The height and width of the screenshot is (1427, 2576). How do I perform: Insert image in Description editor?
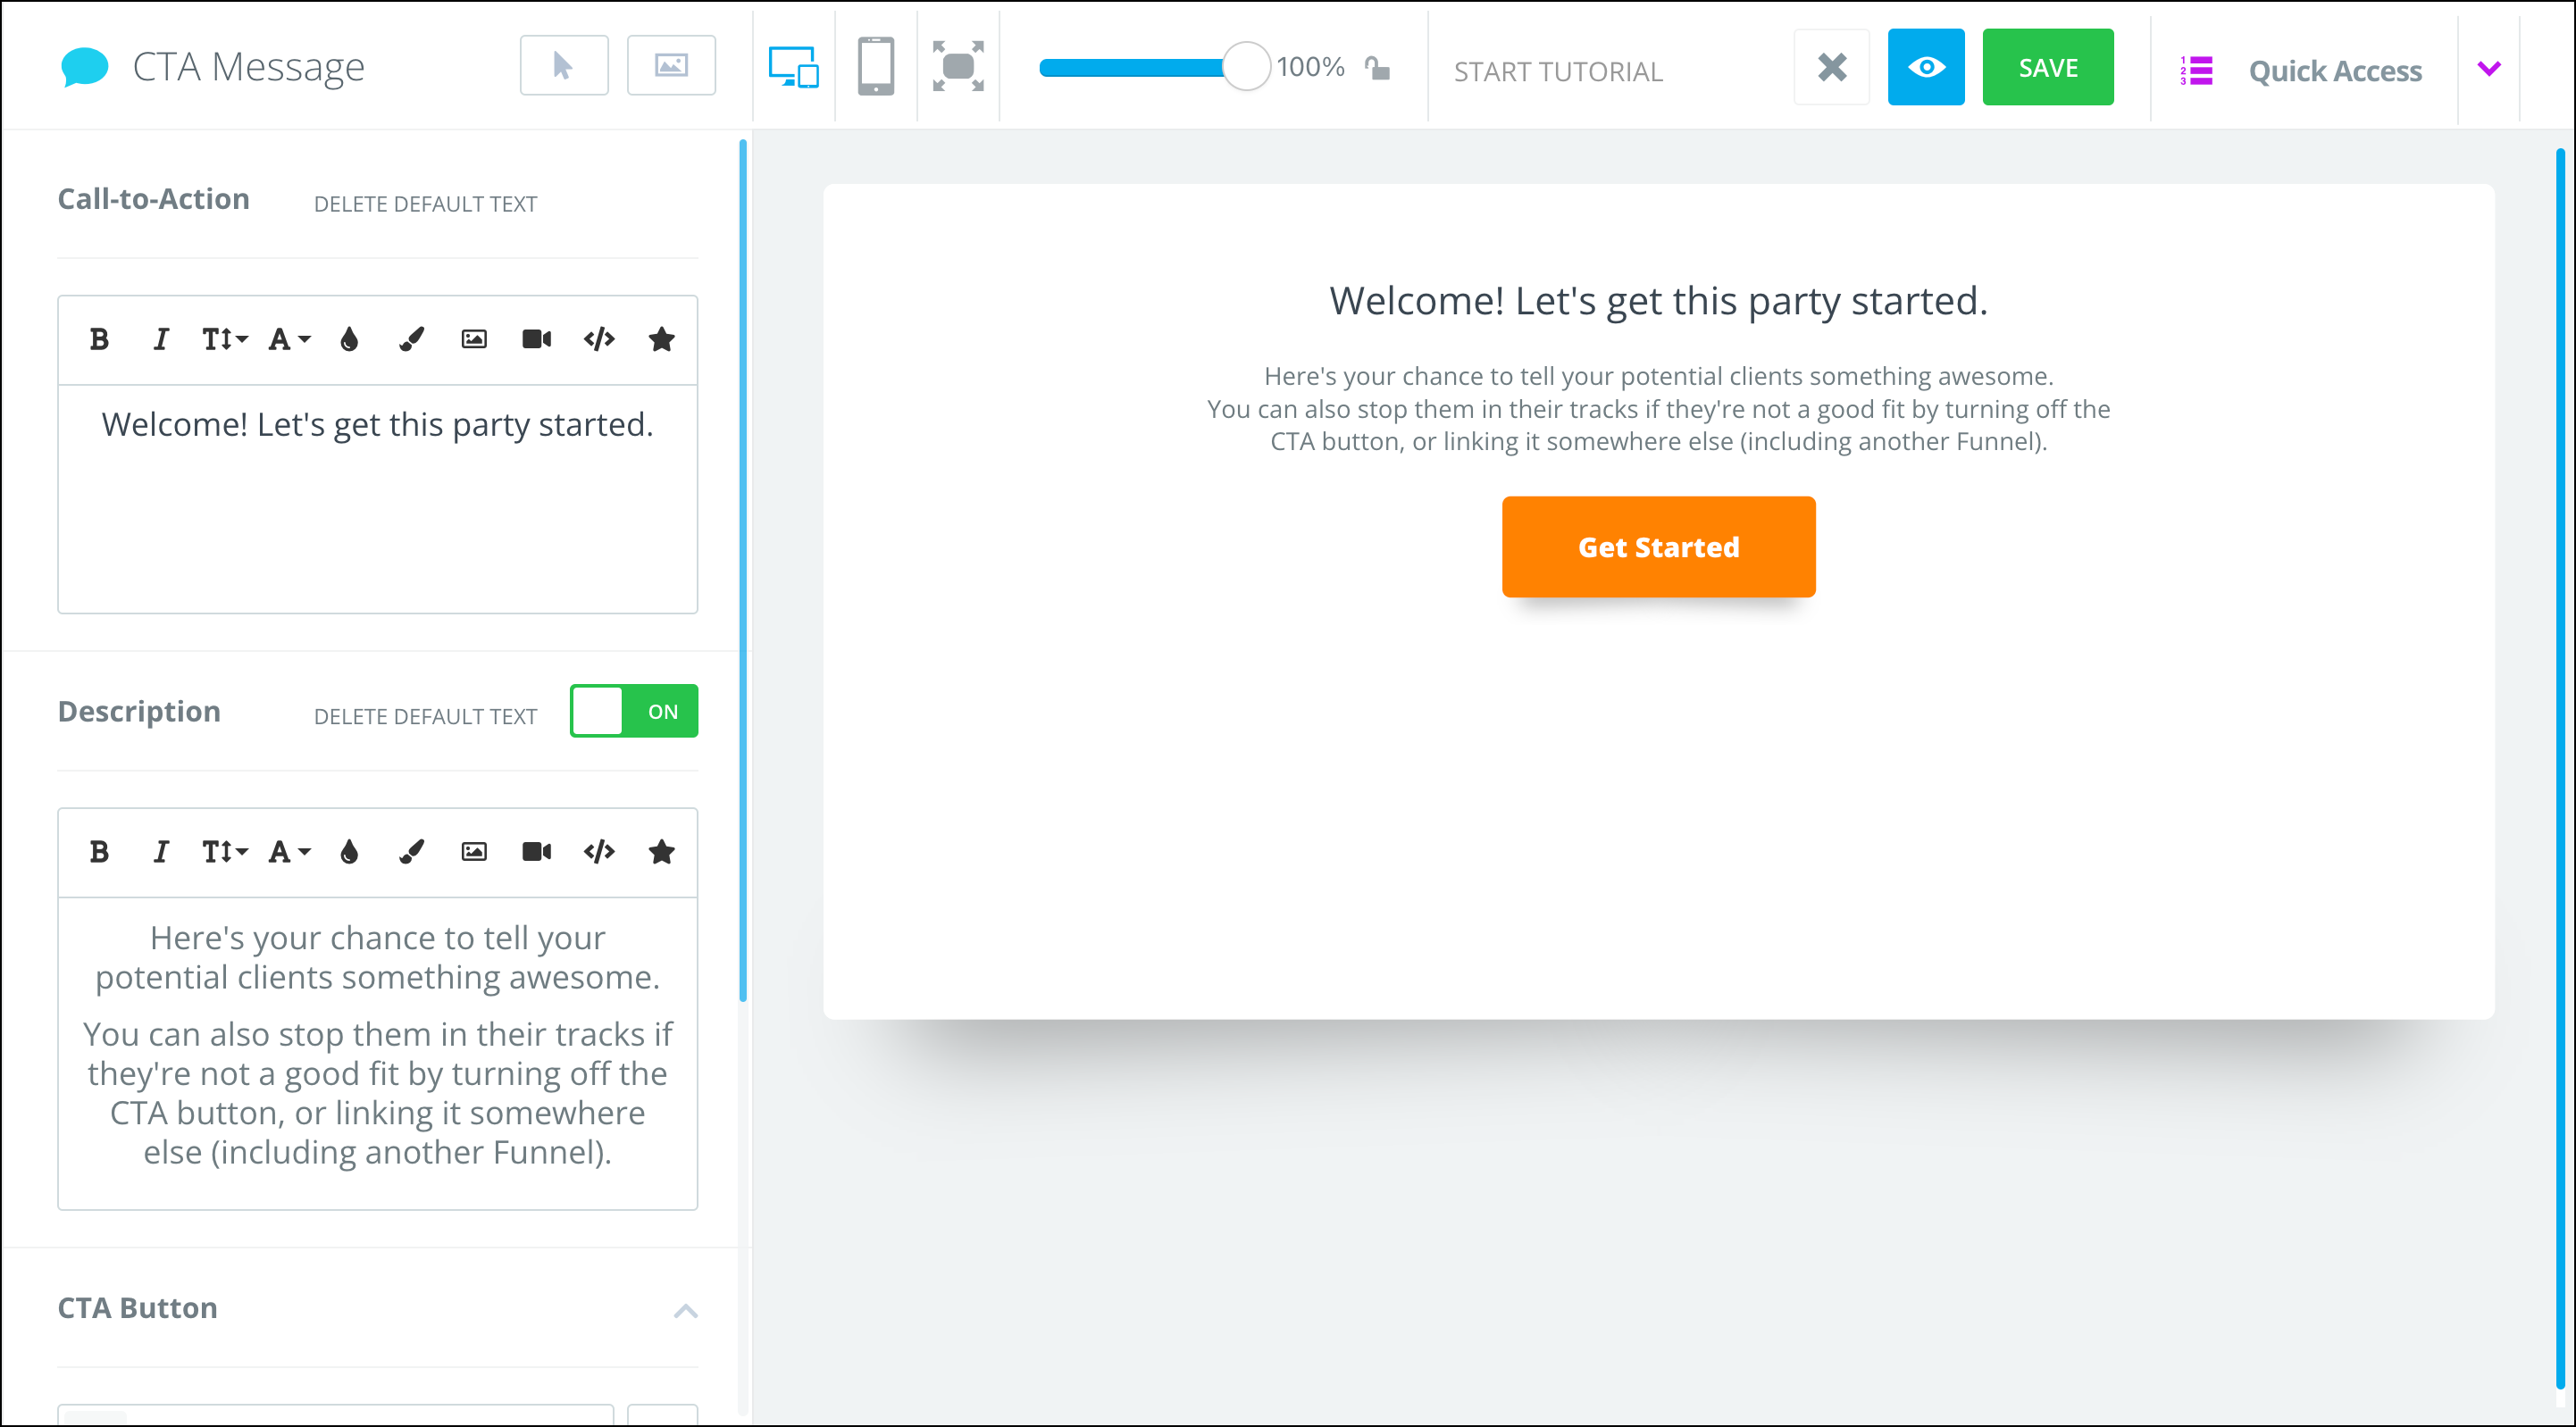coord(474,852)
